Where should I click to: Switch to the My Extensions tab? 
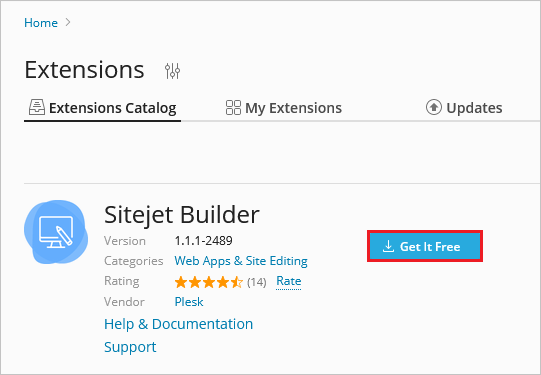coord(284,108)
